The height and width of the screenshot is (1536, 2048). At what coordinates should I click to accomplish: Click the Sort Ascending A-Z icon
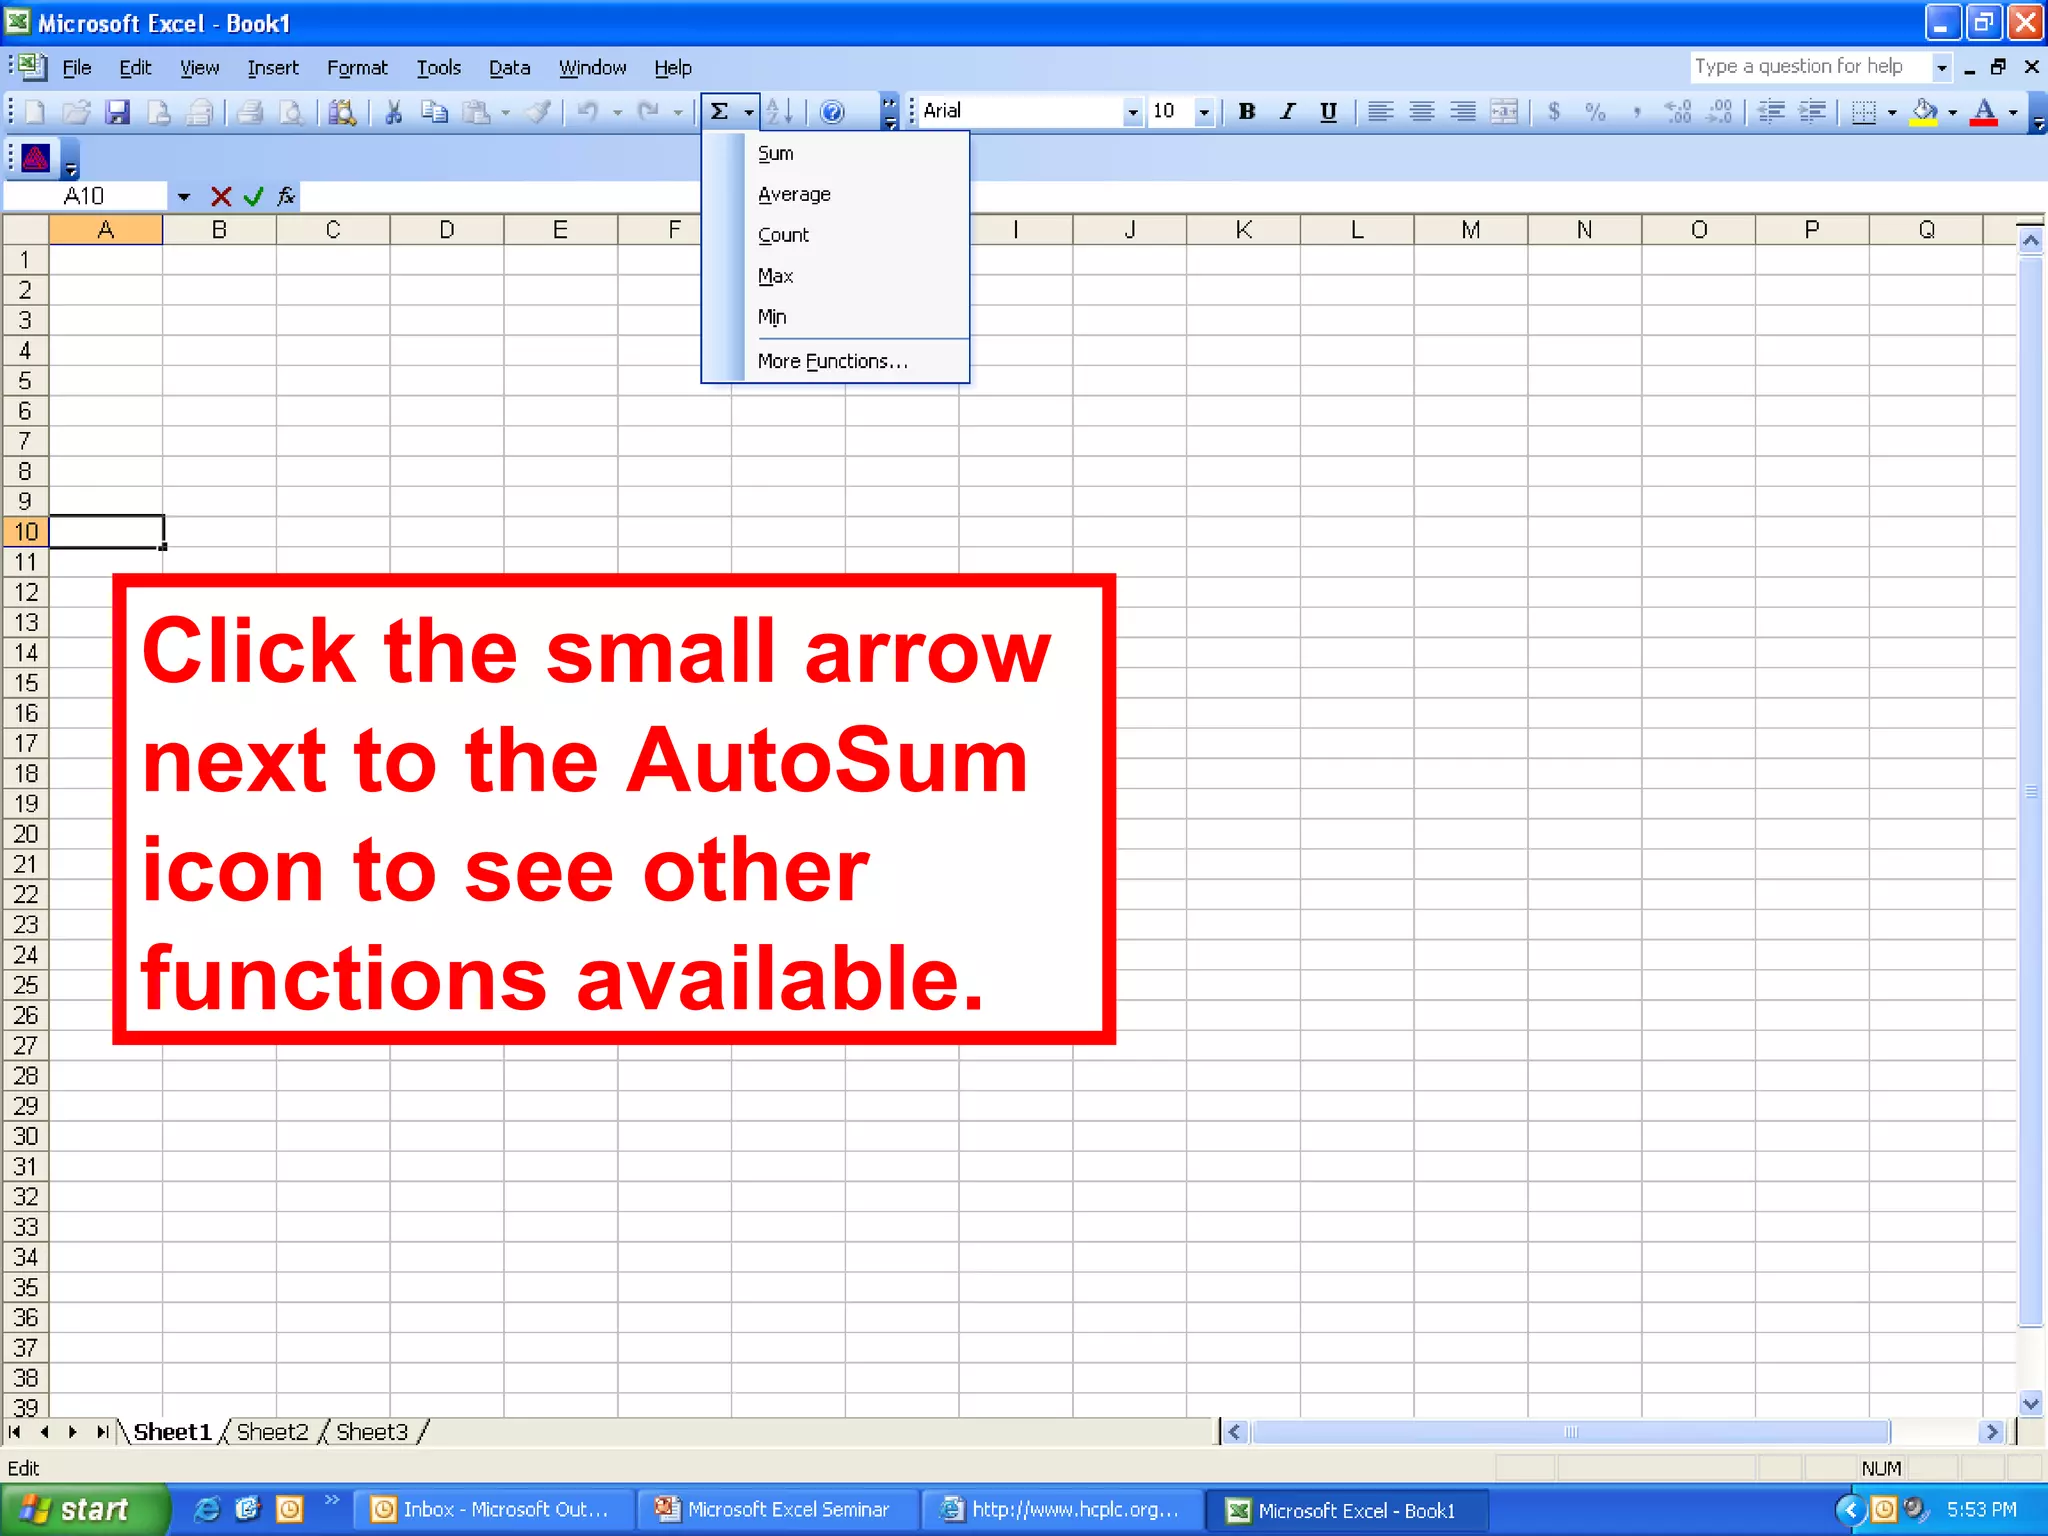point(780,112)
